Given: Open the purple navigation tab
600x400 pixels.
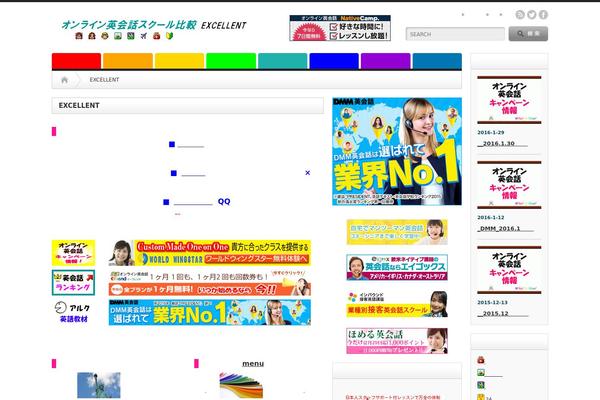Looking at the screenshot, I should pos(386,61).
